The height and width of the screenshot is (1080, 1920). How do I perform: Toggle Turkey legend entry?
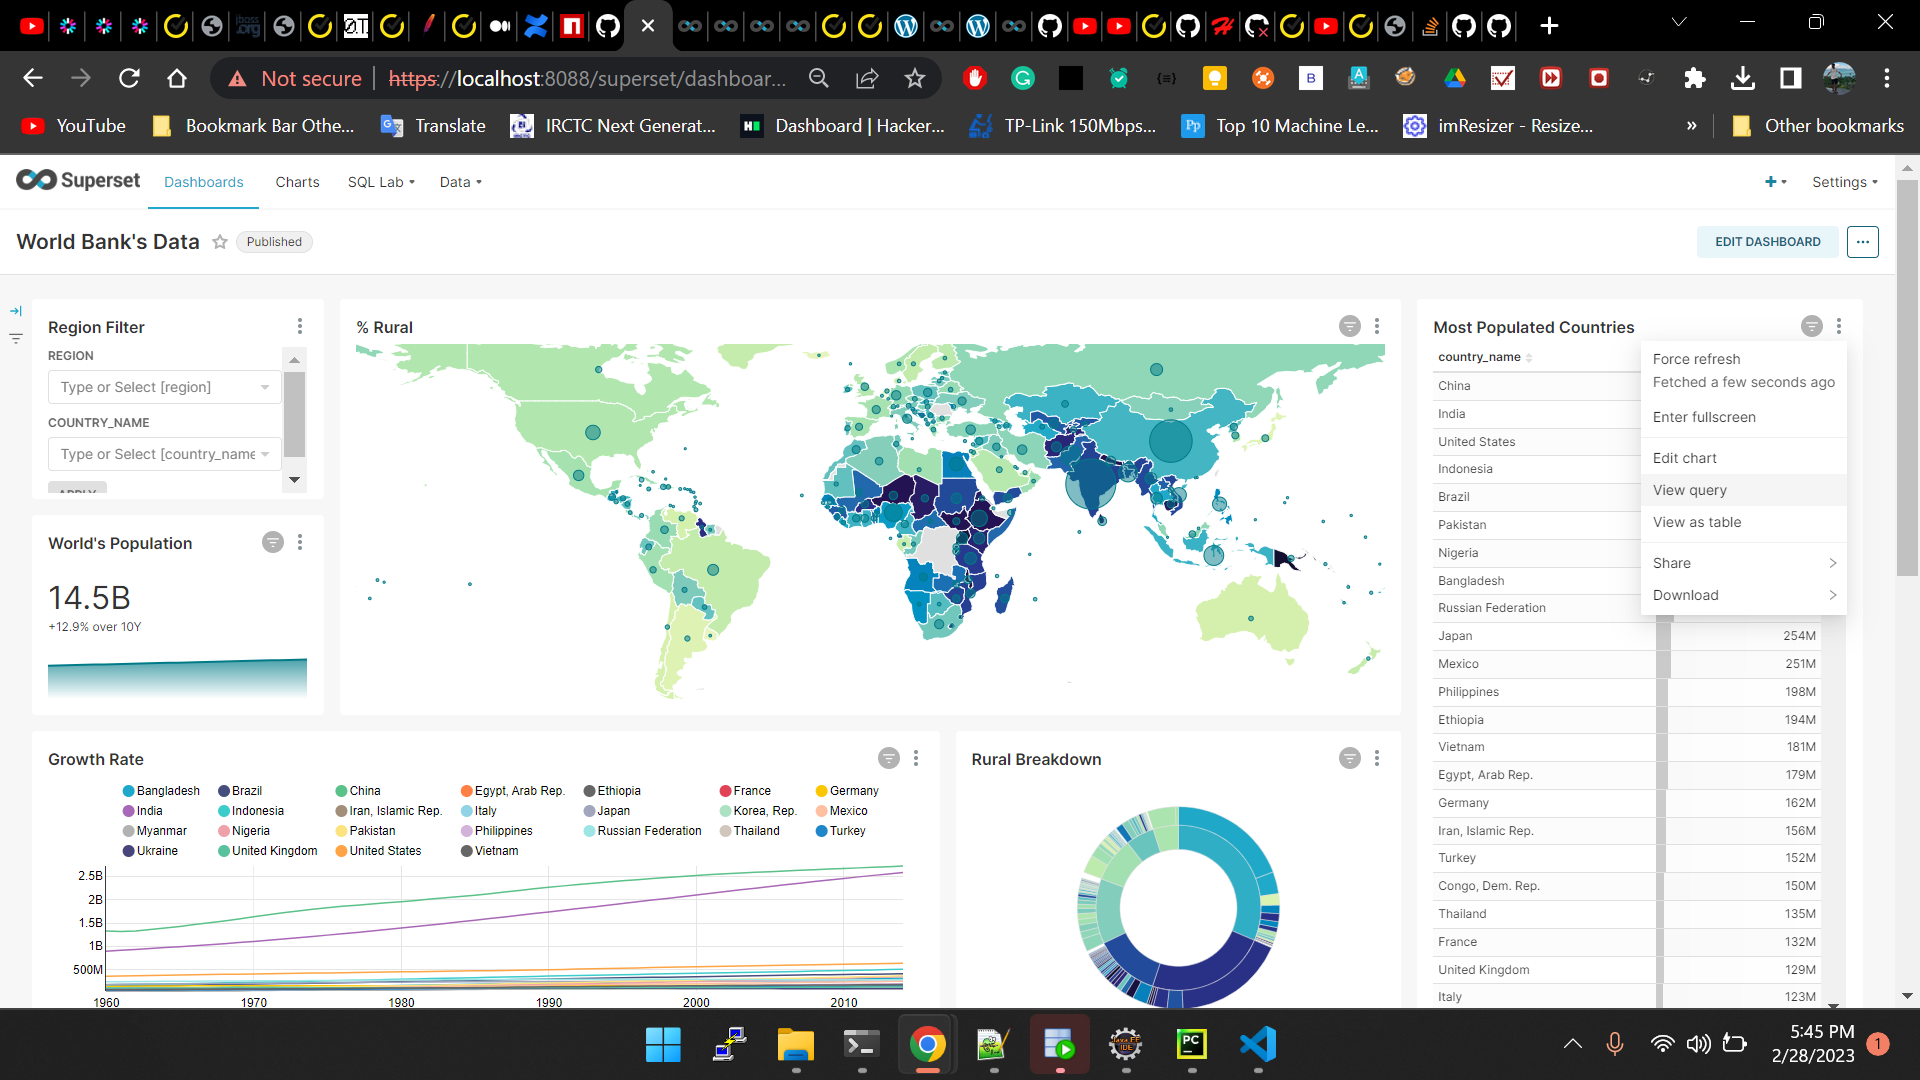coord(840,831)
